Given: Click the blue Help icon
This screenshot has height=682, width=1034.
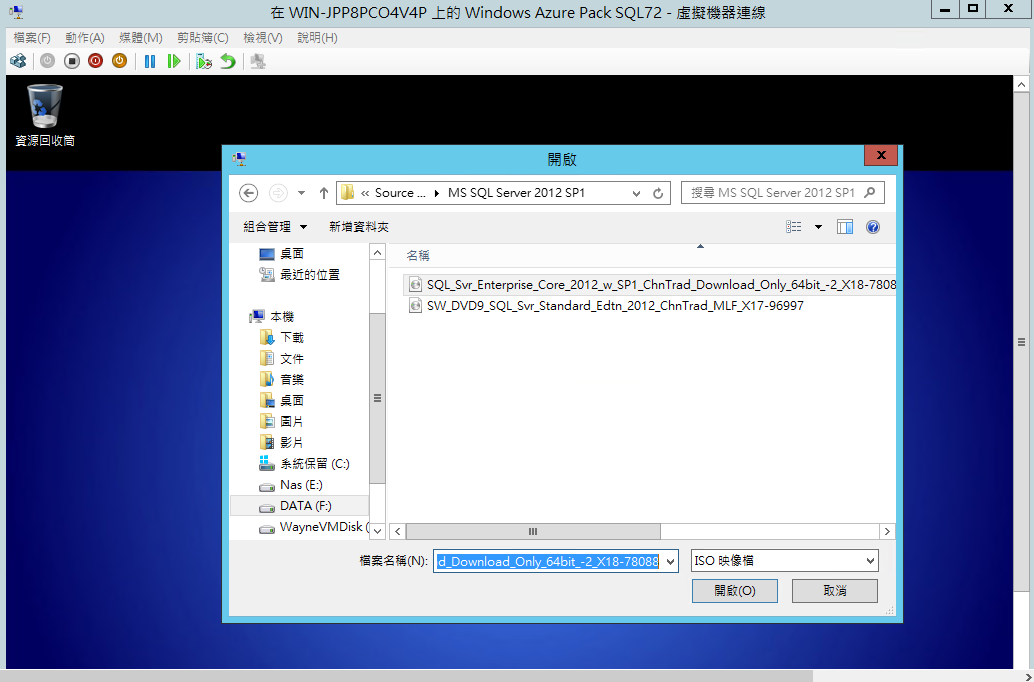Looking at the screenshot, I should tap(872, 227).
